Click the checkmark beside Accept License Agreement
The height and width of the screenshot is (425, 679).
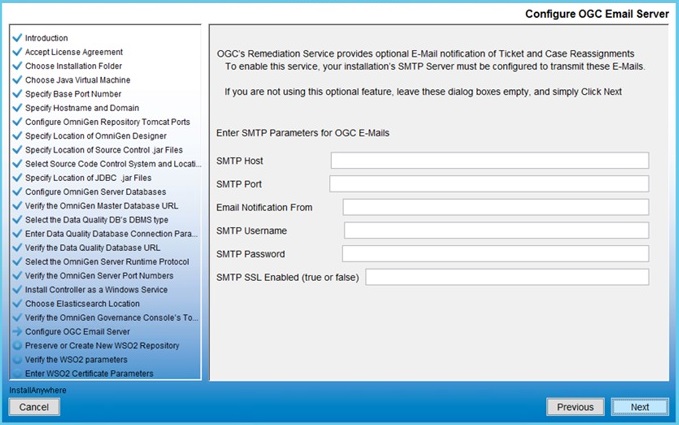coord(17,52)
